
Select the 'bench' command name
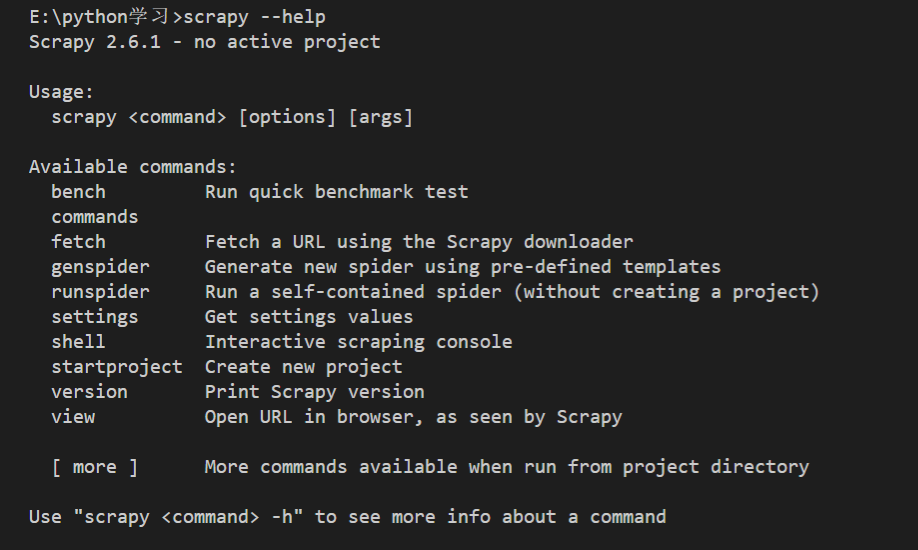pos(78,192)
